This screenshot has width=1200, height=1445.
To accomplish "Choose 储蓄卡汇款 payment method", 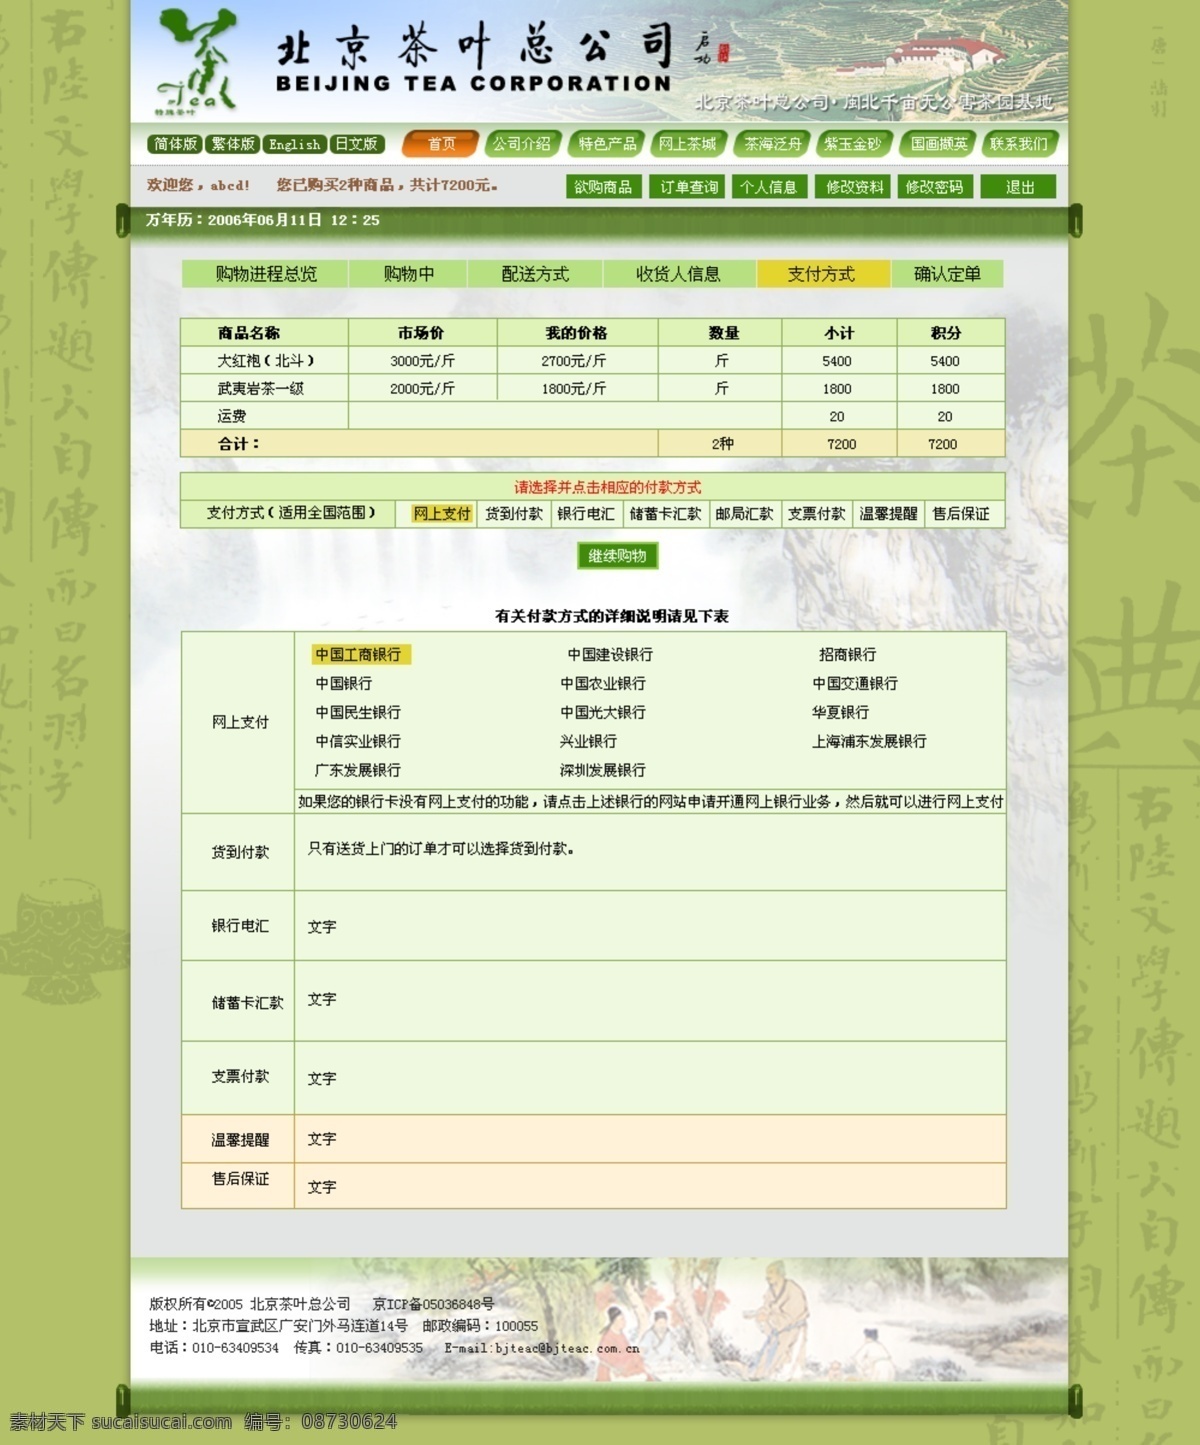I will pos(665,513).
